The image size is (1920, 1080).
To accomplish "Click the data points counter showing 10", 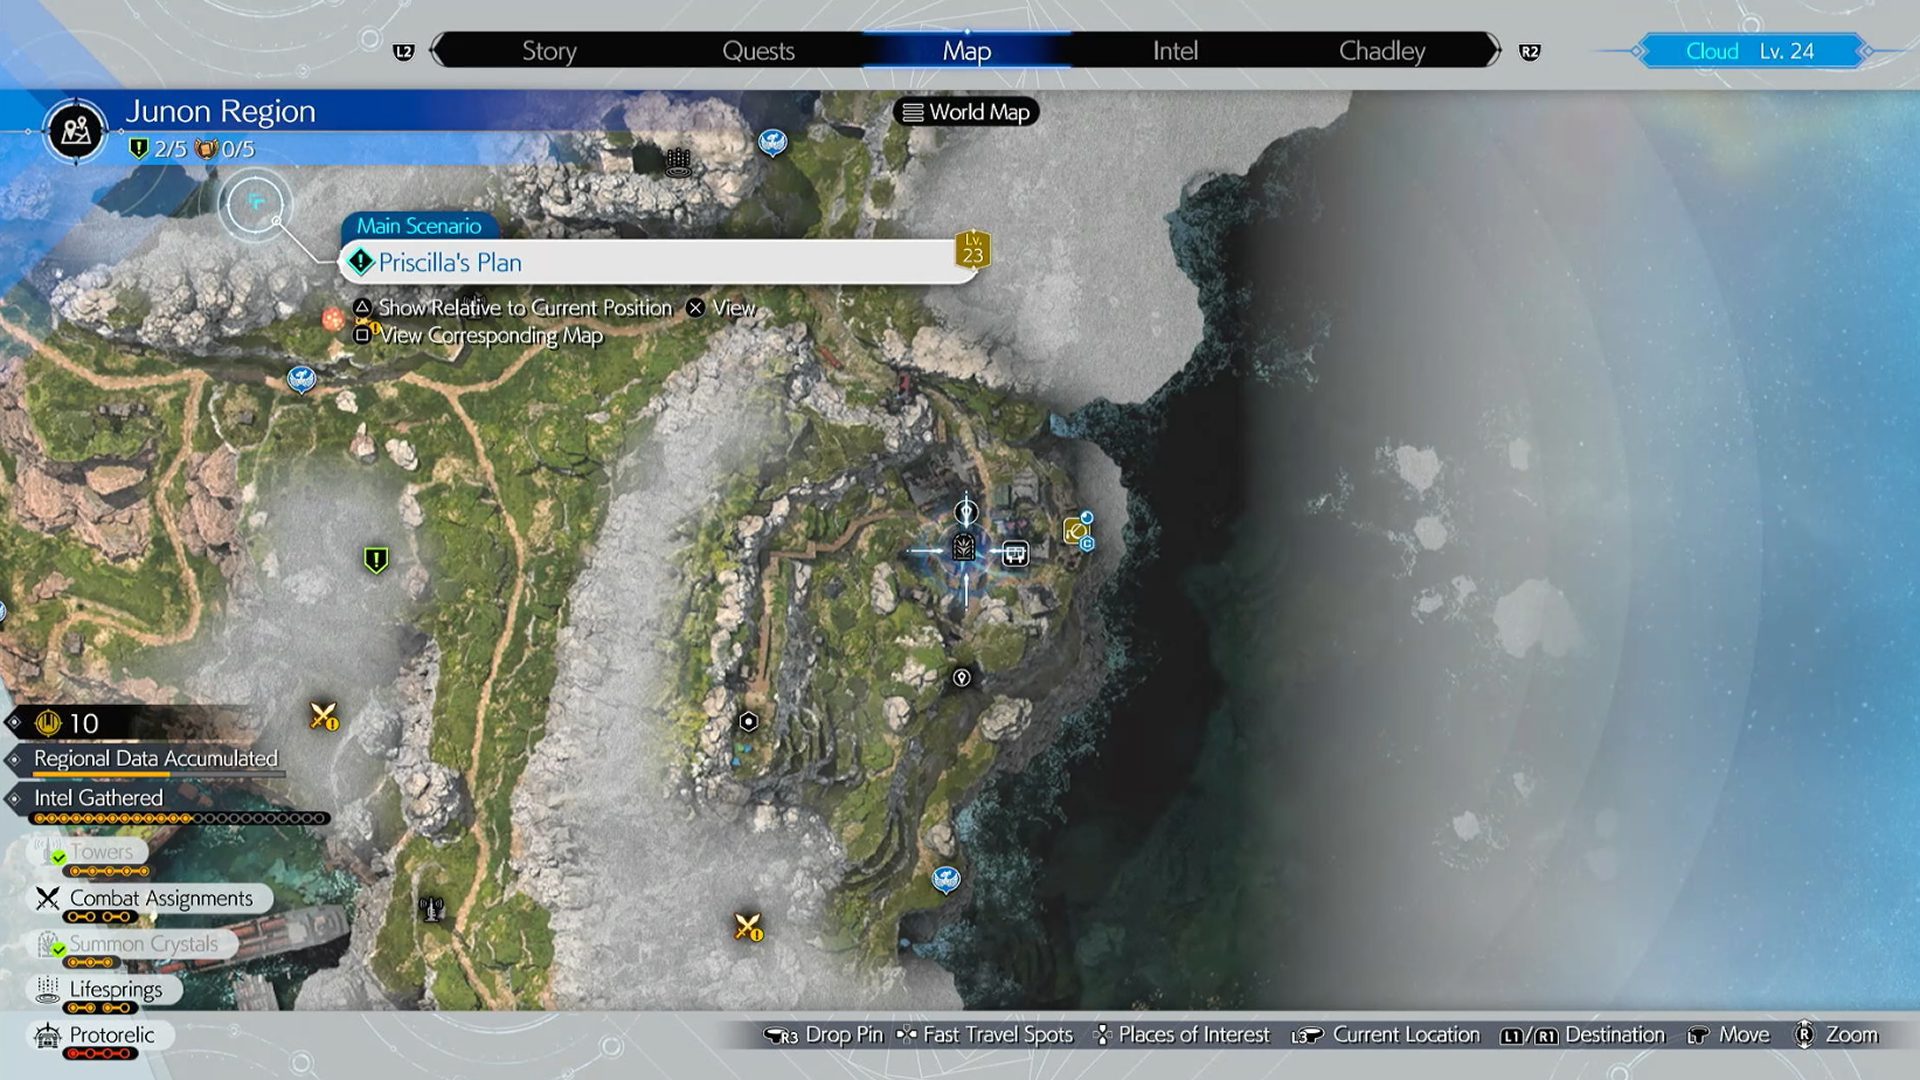I will click(x=68, y=723).
